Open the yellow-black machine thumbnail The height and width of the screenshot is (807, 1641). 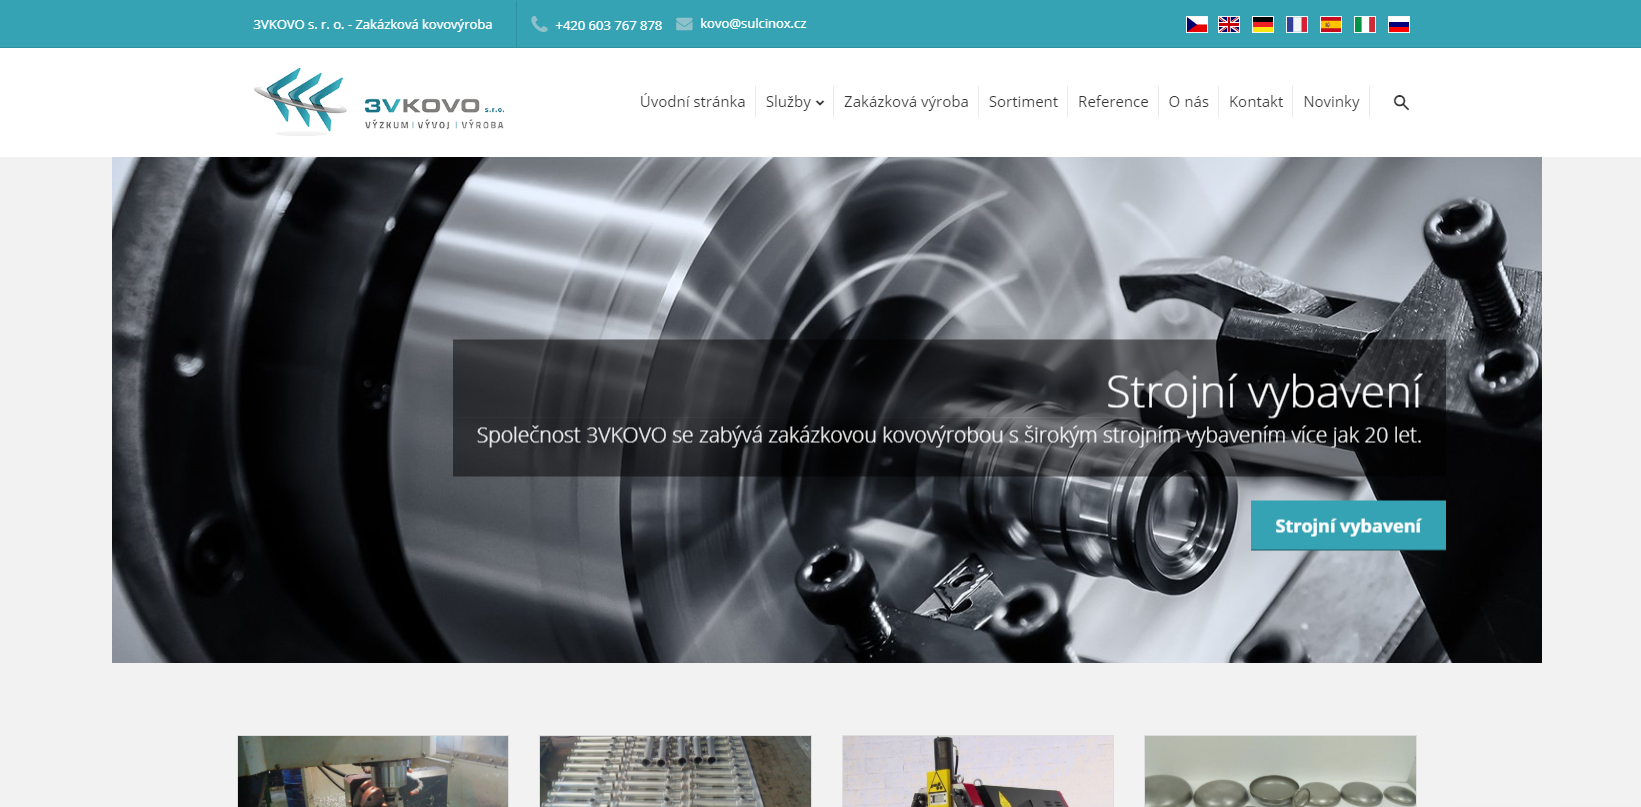pyautogui.click(x=978, y=771)
